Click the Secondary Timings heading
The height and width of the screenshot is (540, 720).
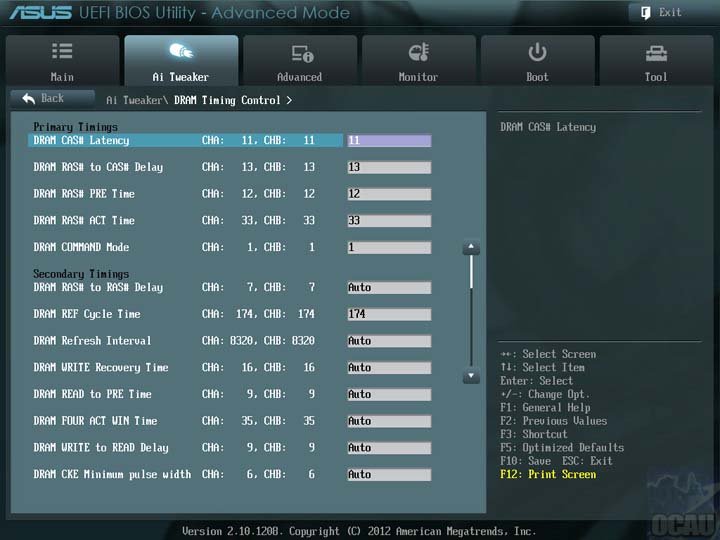81,274
